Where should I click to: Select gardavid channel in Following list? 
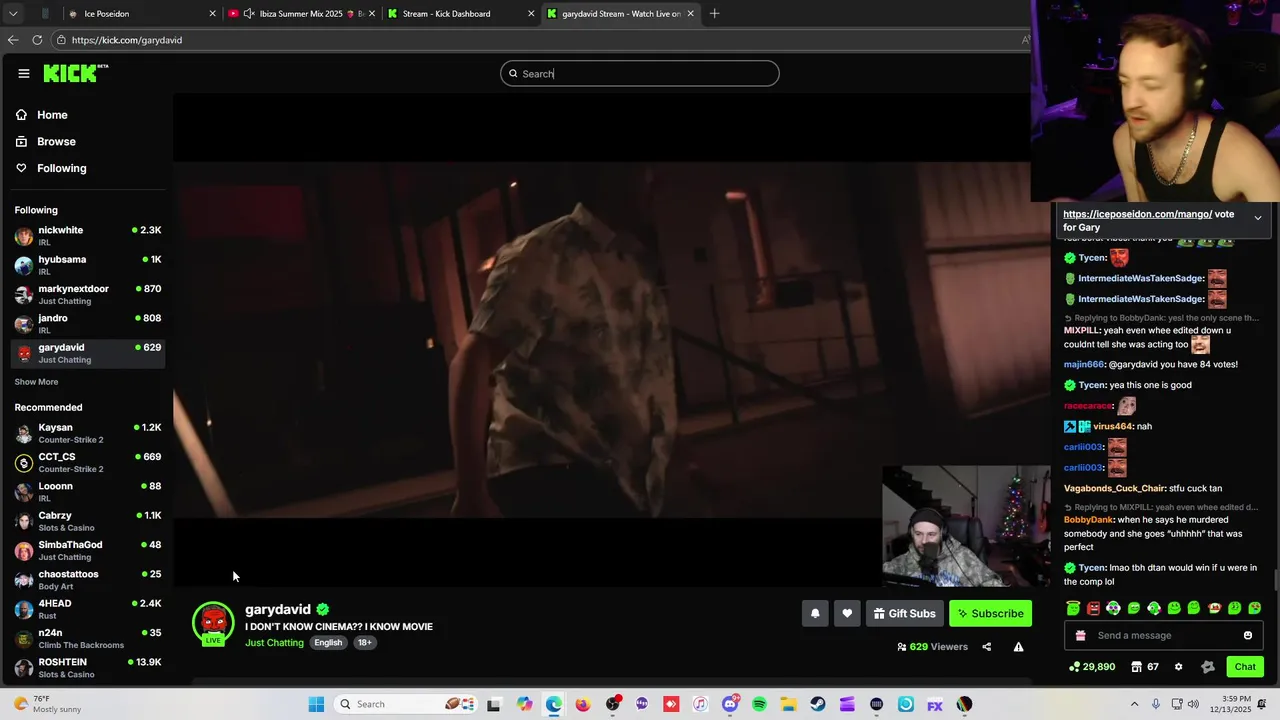pyautogui.click(x=88, y=353)
